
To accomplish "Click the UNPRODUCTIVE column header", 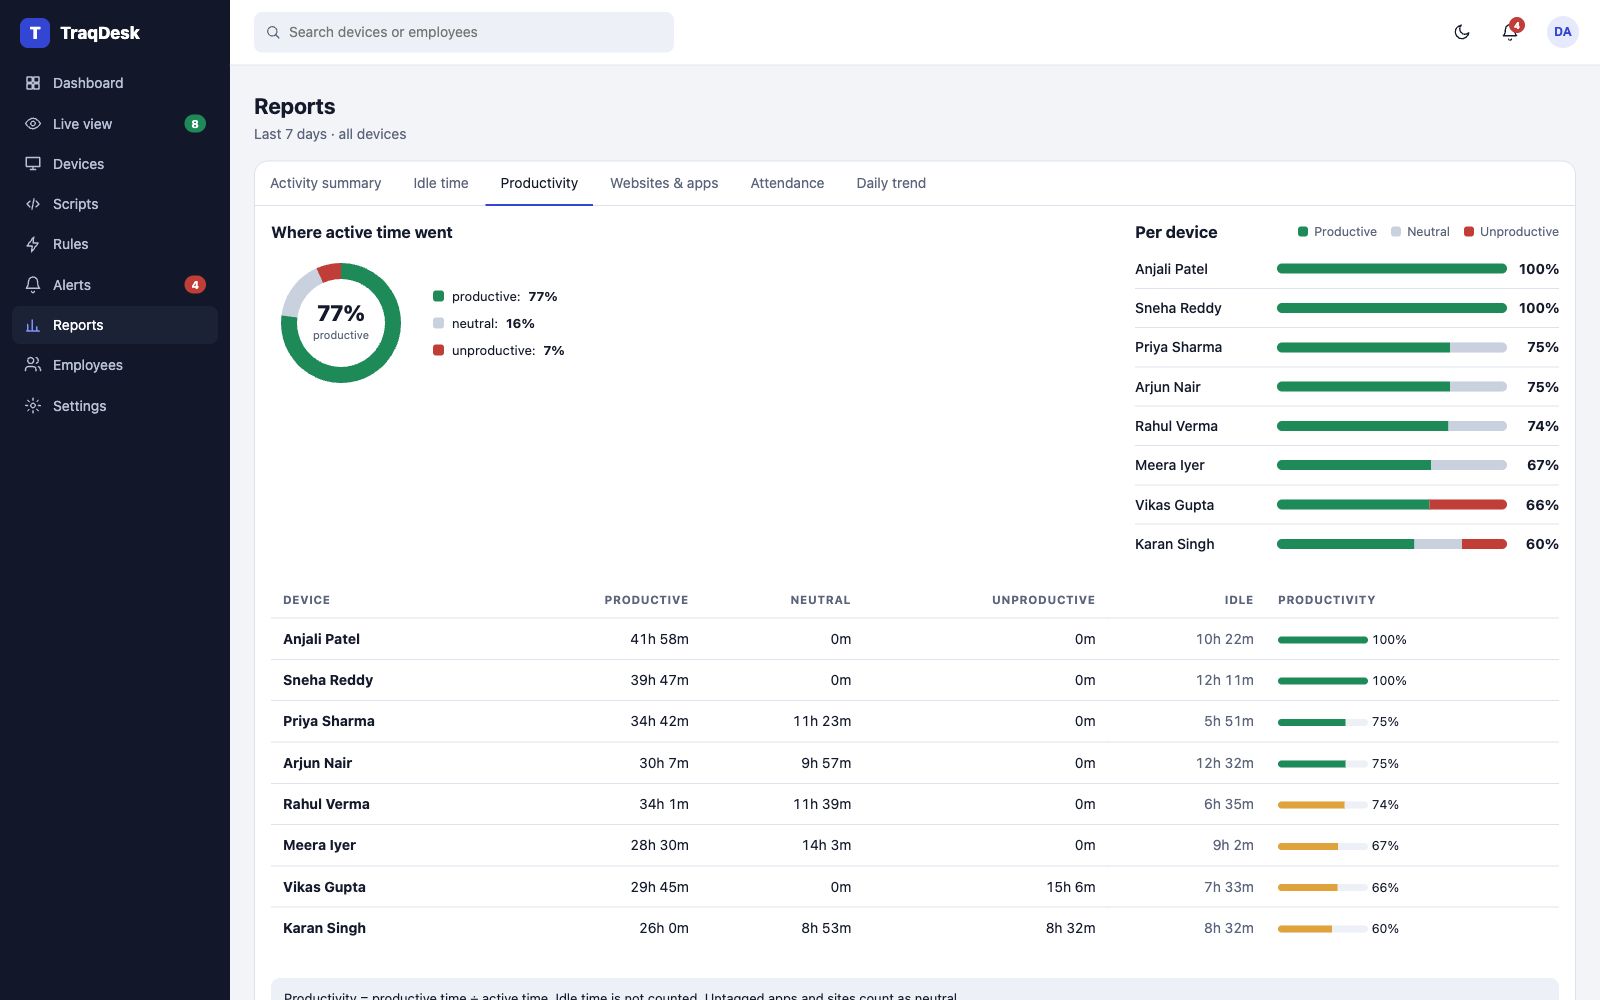I will (1043, 600).
